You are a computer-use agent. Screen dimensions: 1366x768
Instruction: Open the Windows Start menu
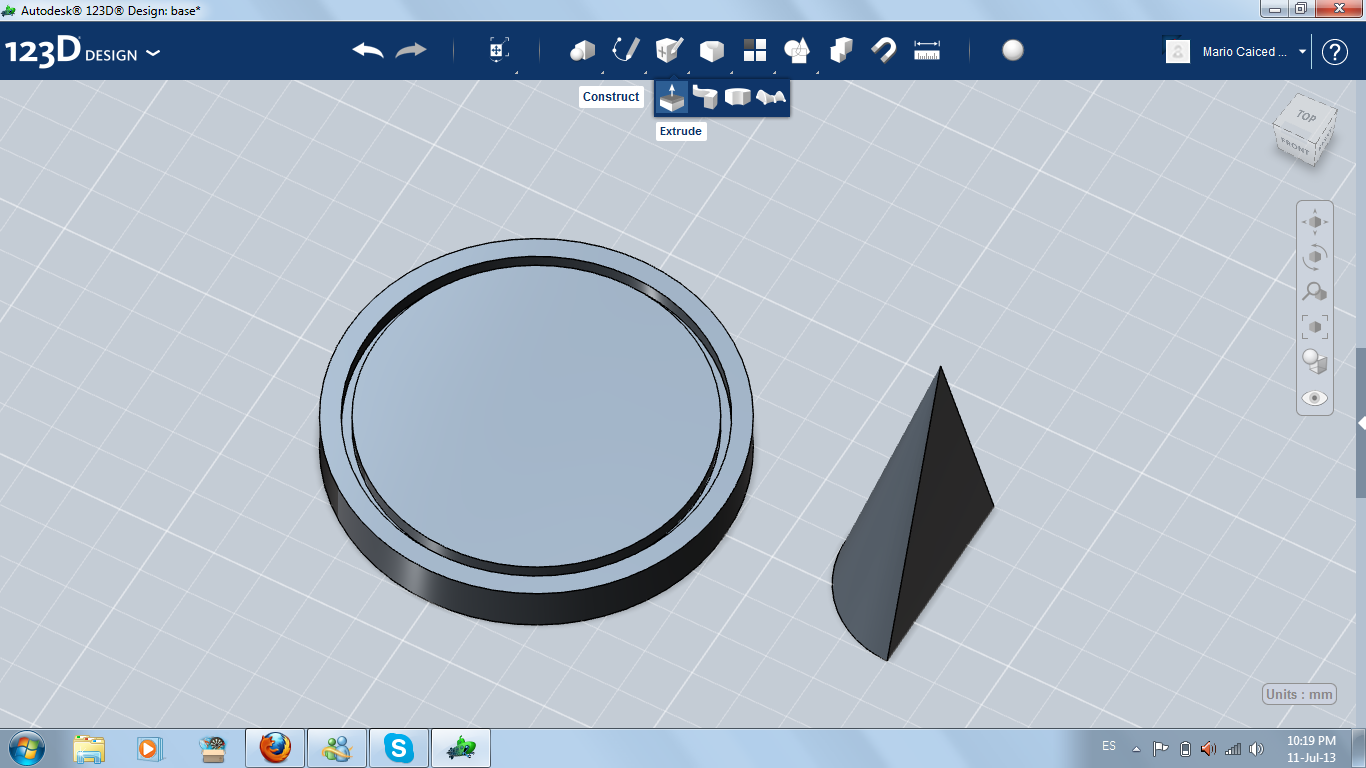coord(25,748)
